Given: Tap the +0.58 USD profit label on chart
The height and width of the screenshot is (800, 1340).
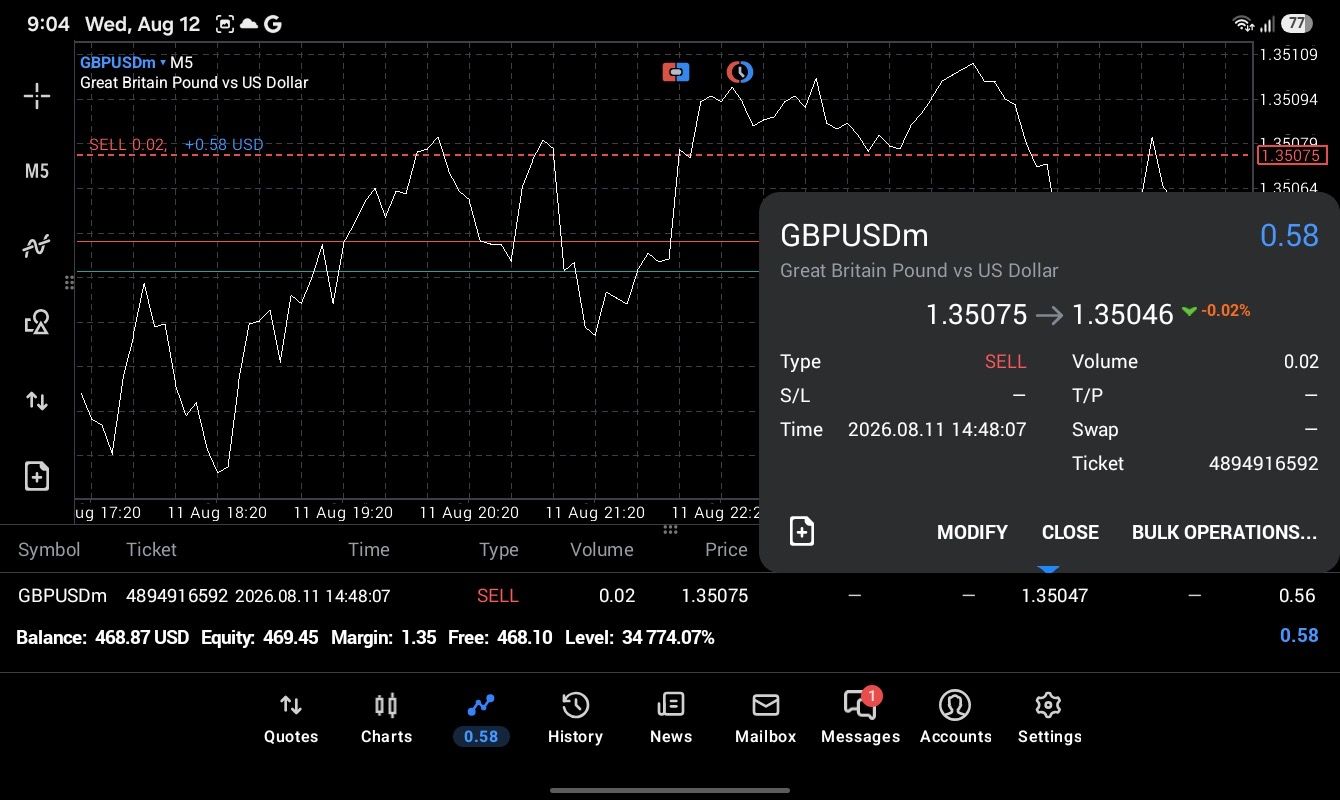Looking at the screenshot, I should click(224, 144).
